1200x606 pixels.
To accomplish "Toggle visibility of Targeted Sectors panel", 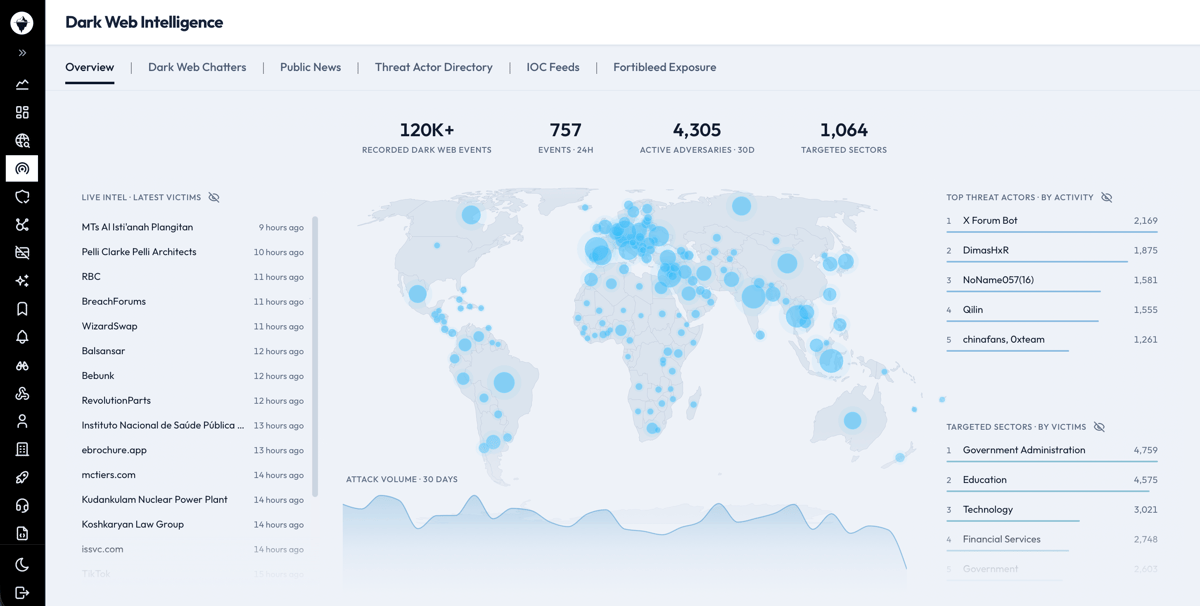I will pyautogui.click(x=1099, y=427).
